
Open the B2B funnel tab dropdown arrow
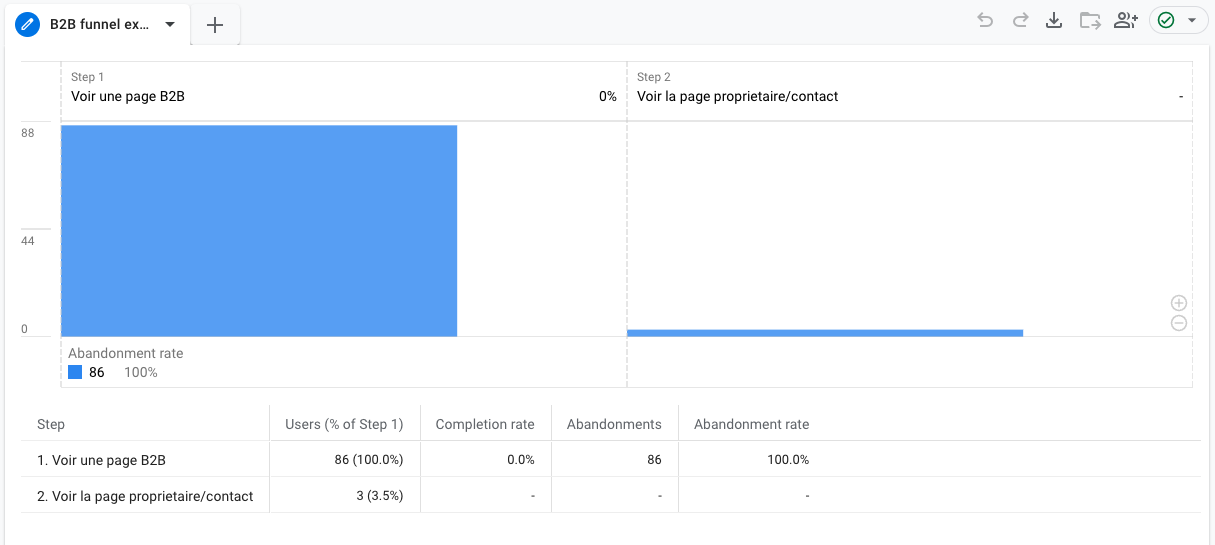[x=170, y=25]
